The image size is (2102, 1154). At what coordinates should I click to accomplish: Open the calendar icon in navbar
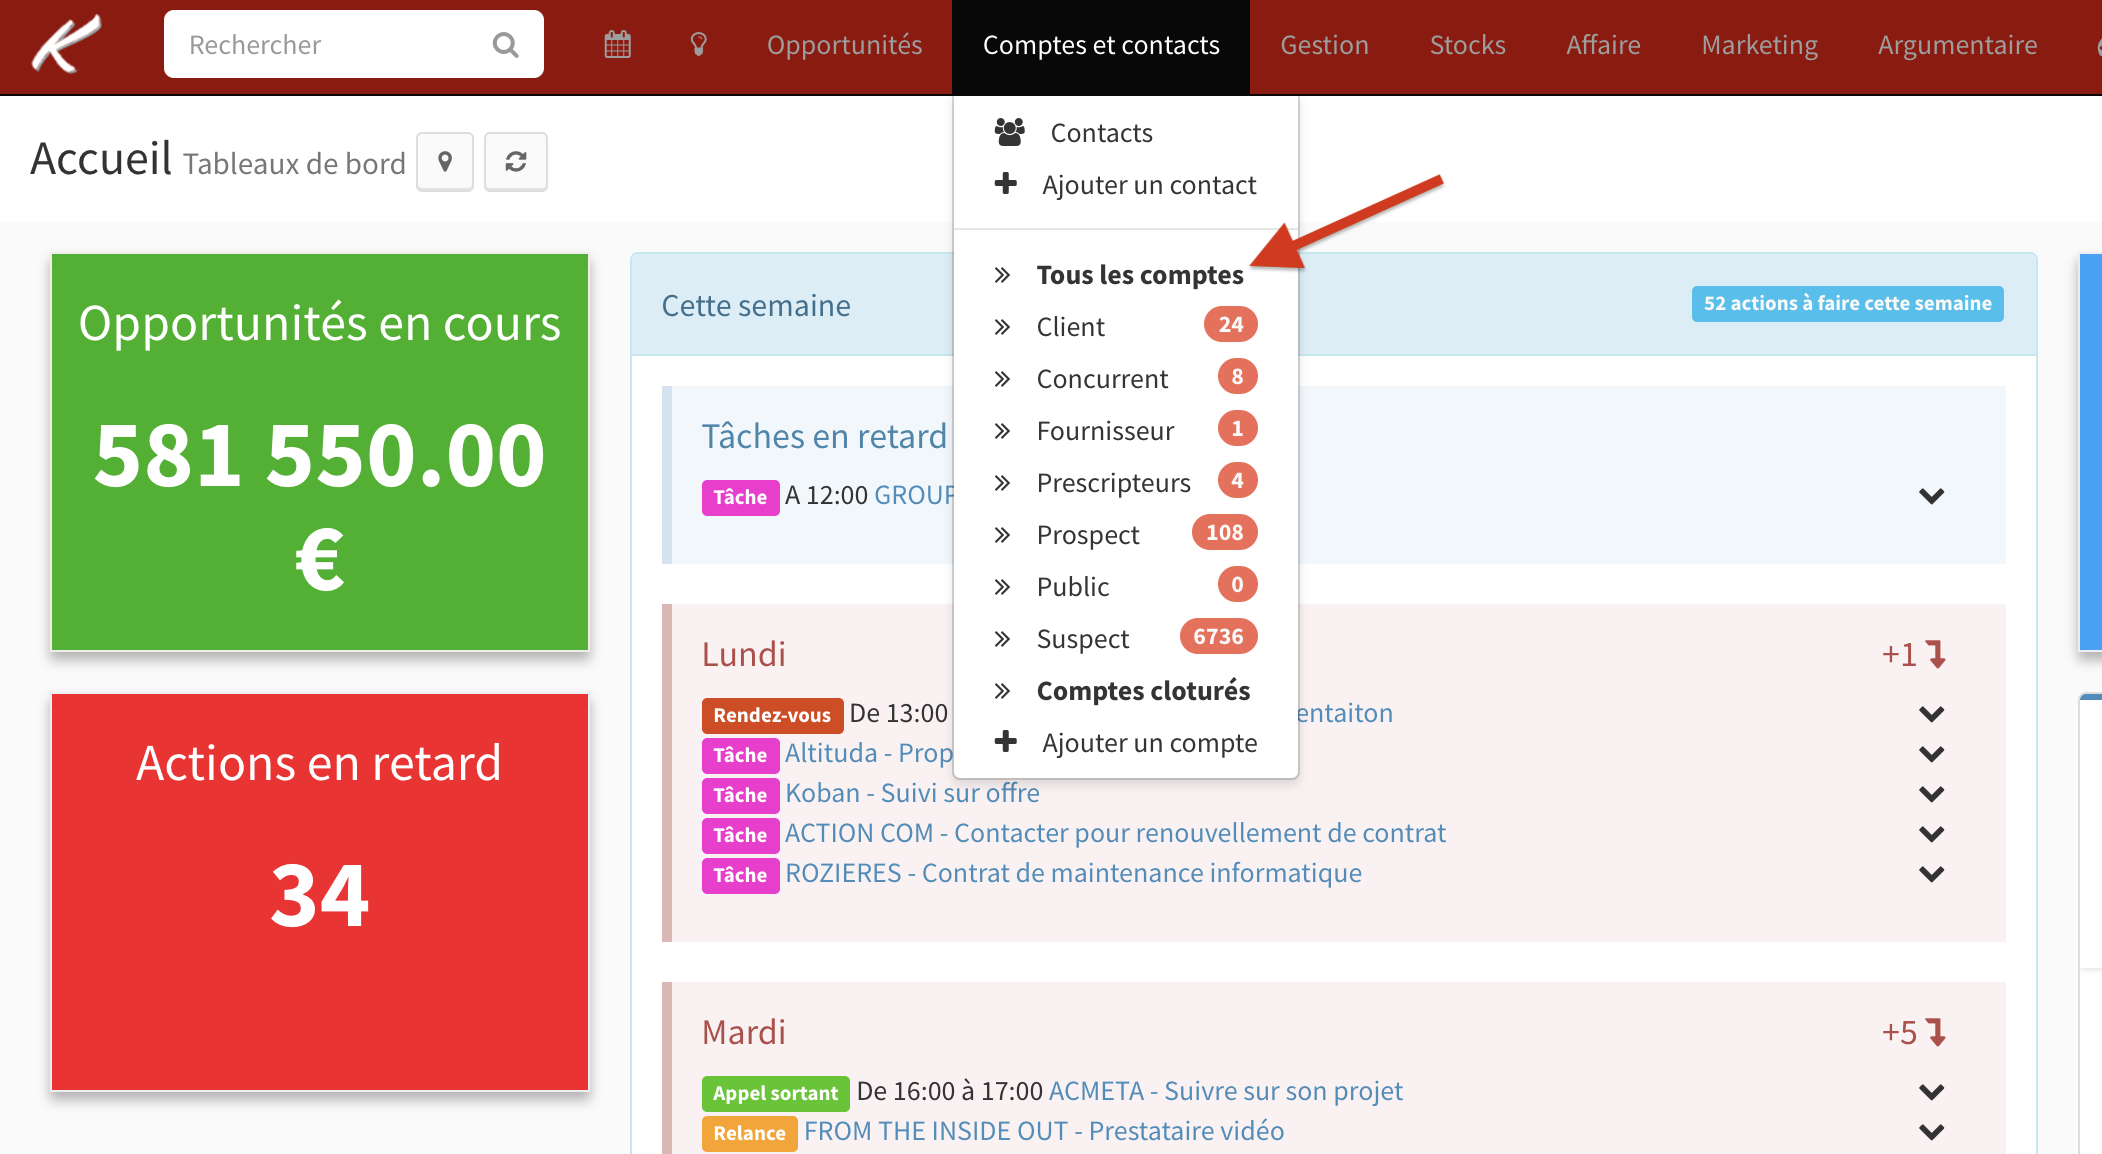(x=618, y=45)
